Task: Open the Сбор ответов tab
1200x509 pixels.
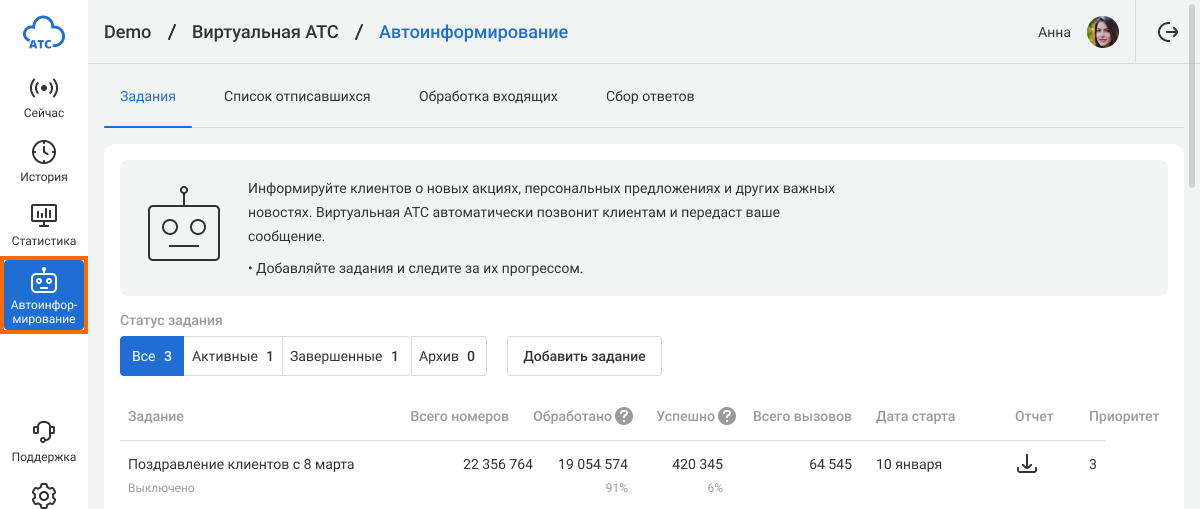Action: pyautogui.click(x=650, y=97)
